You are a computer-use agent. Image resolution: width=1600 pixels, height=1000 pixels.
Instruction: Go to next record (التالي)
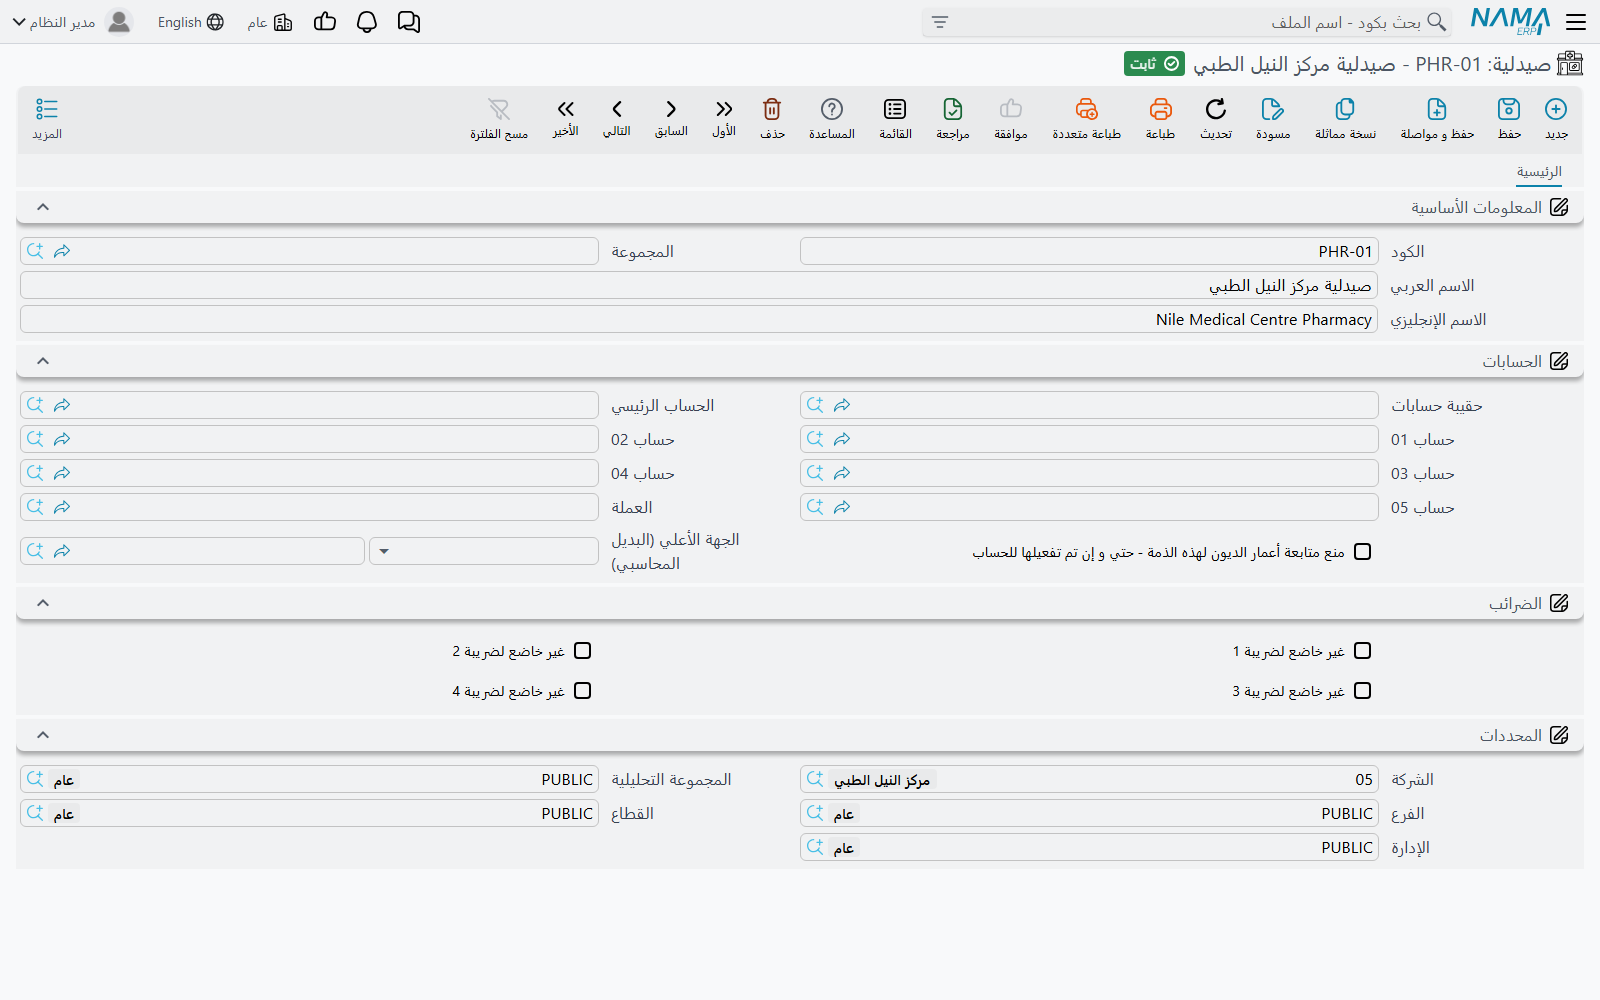(617, 109)
